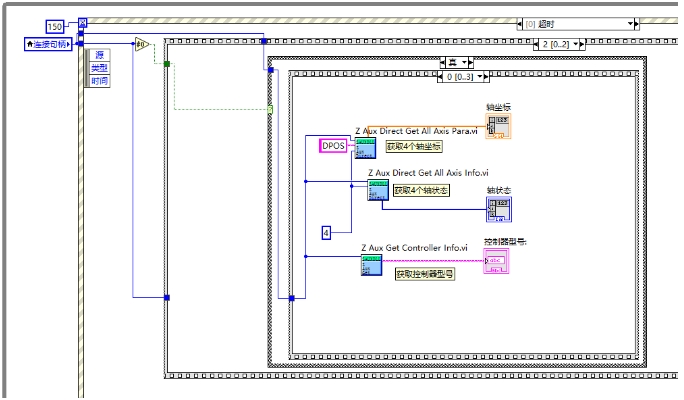
Task: Show previous case of 真 structure
Action: [442, 63]
